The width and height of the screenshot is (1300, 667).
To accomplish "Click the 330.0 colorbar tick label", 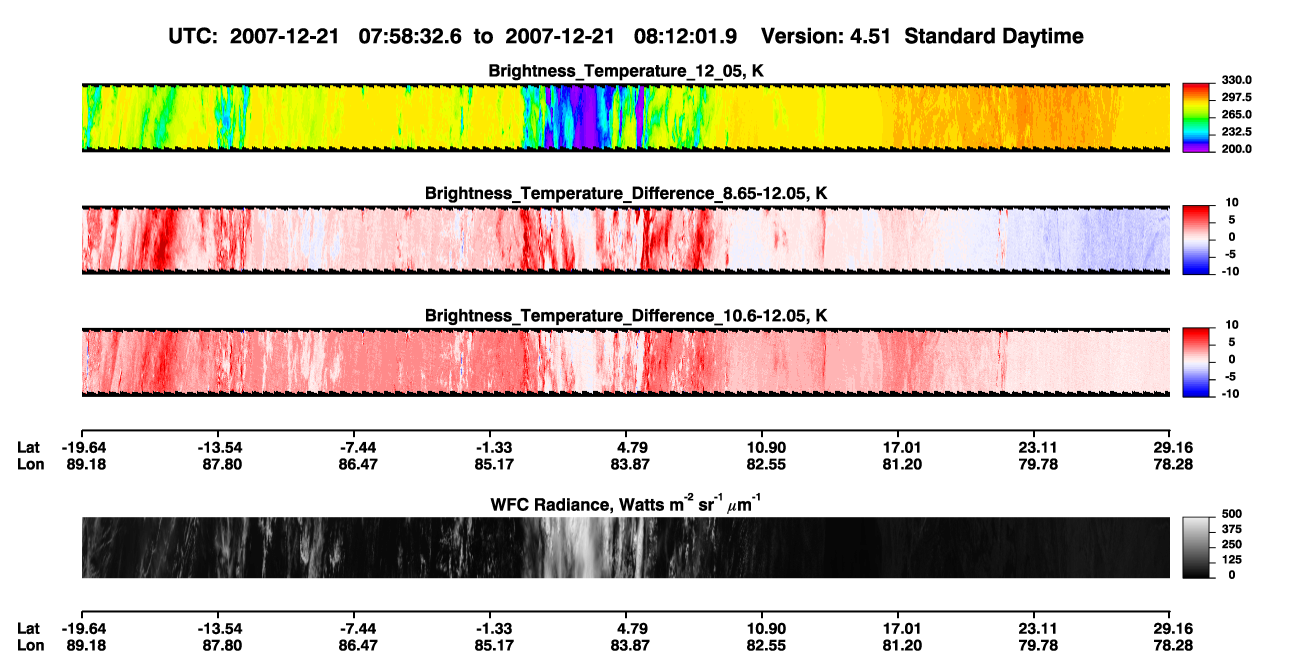I will (1236, 80).
